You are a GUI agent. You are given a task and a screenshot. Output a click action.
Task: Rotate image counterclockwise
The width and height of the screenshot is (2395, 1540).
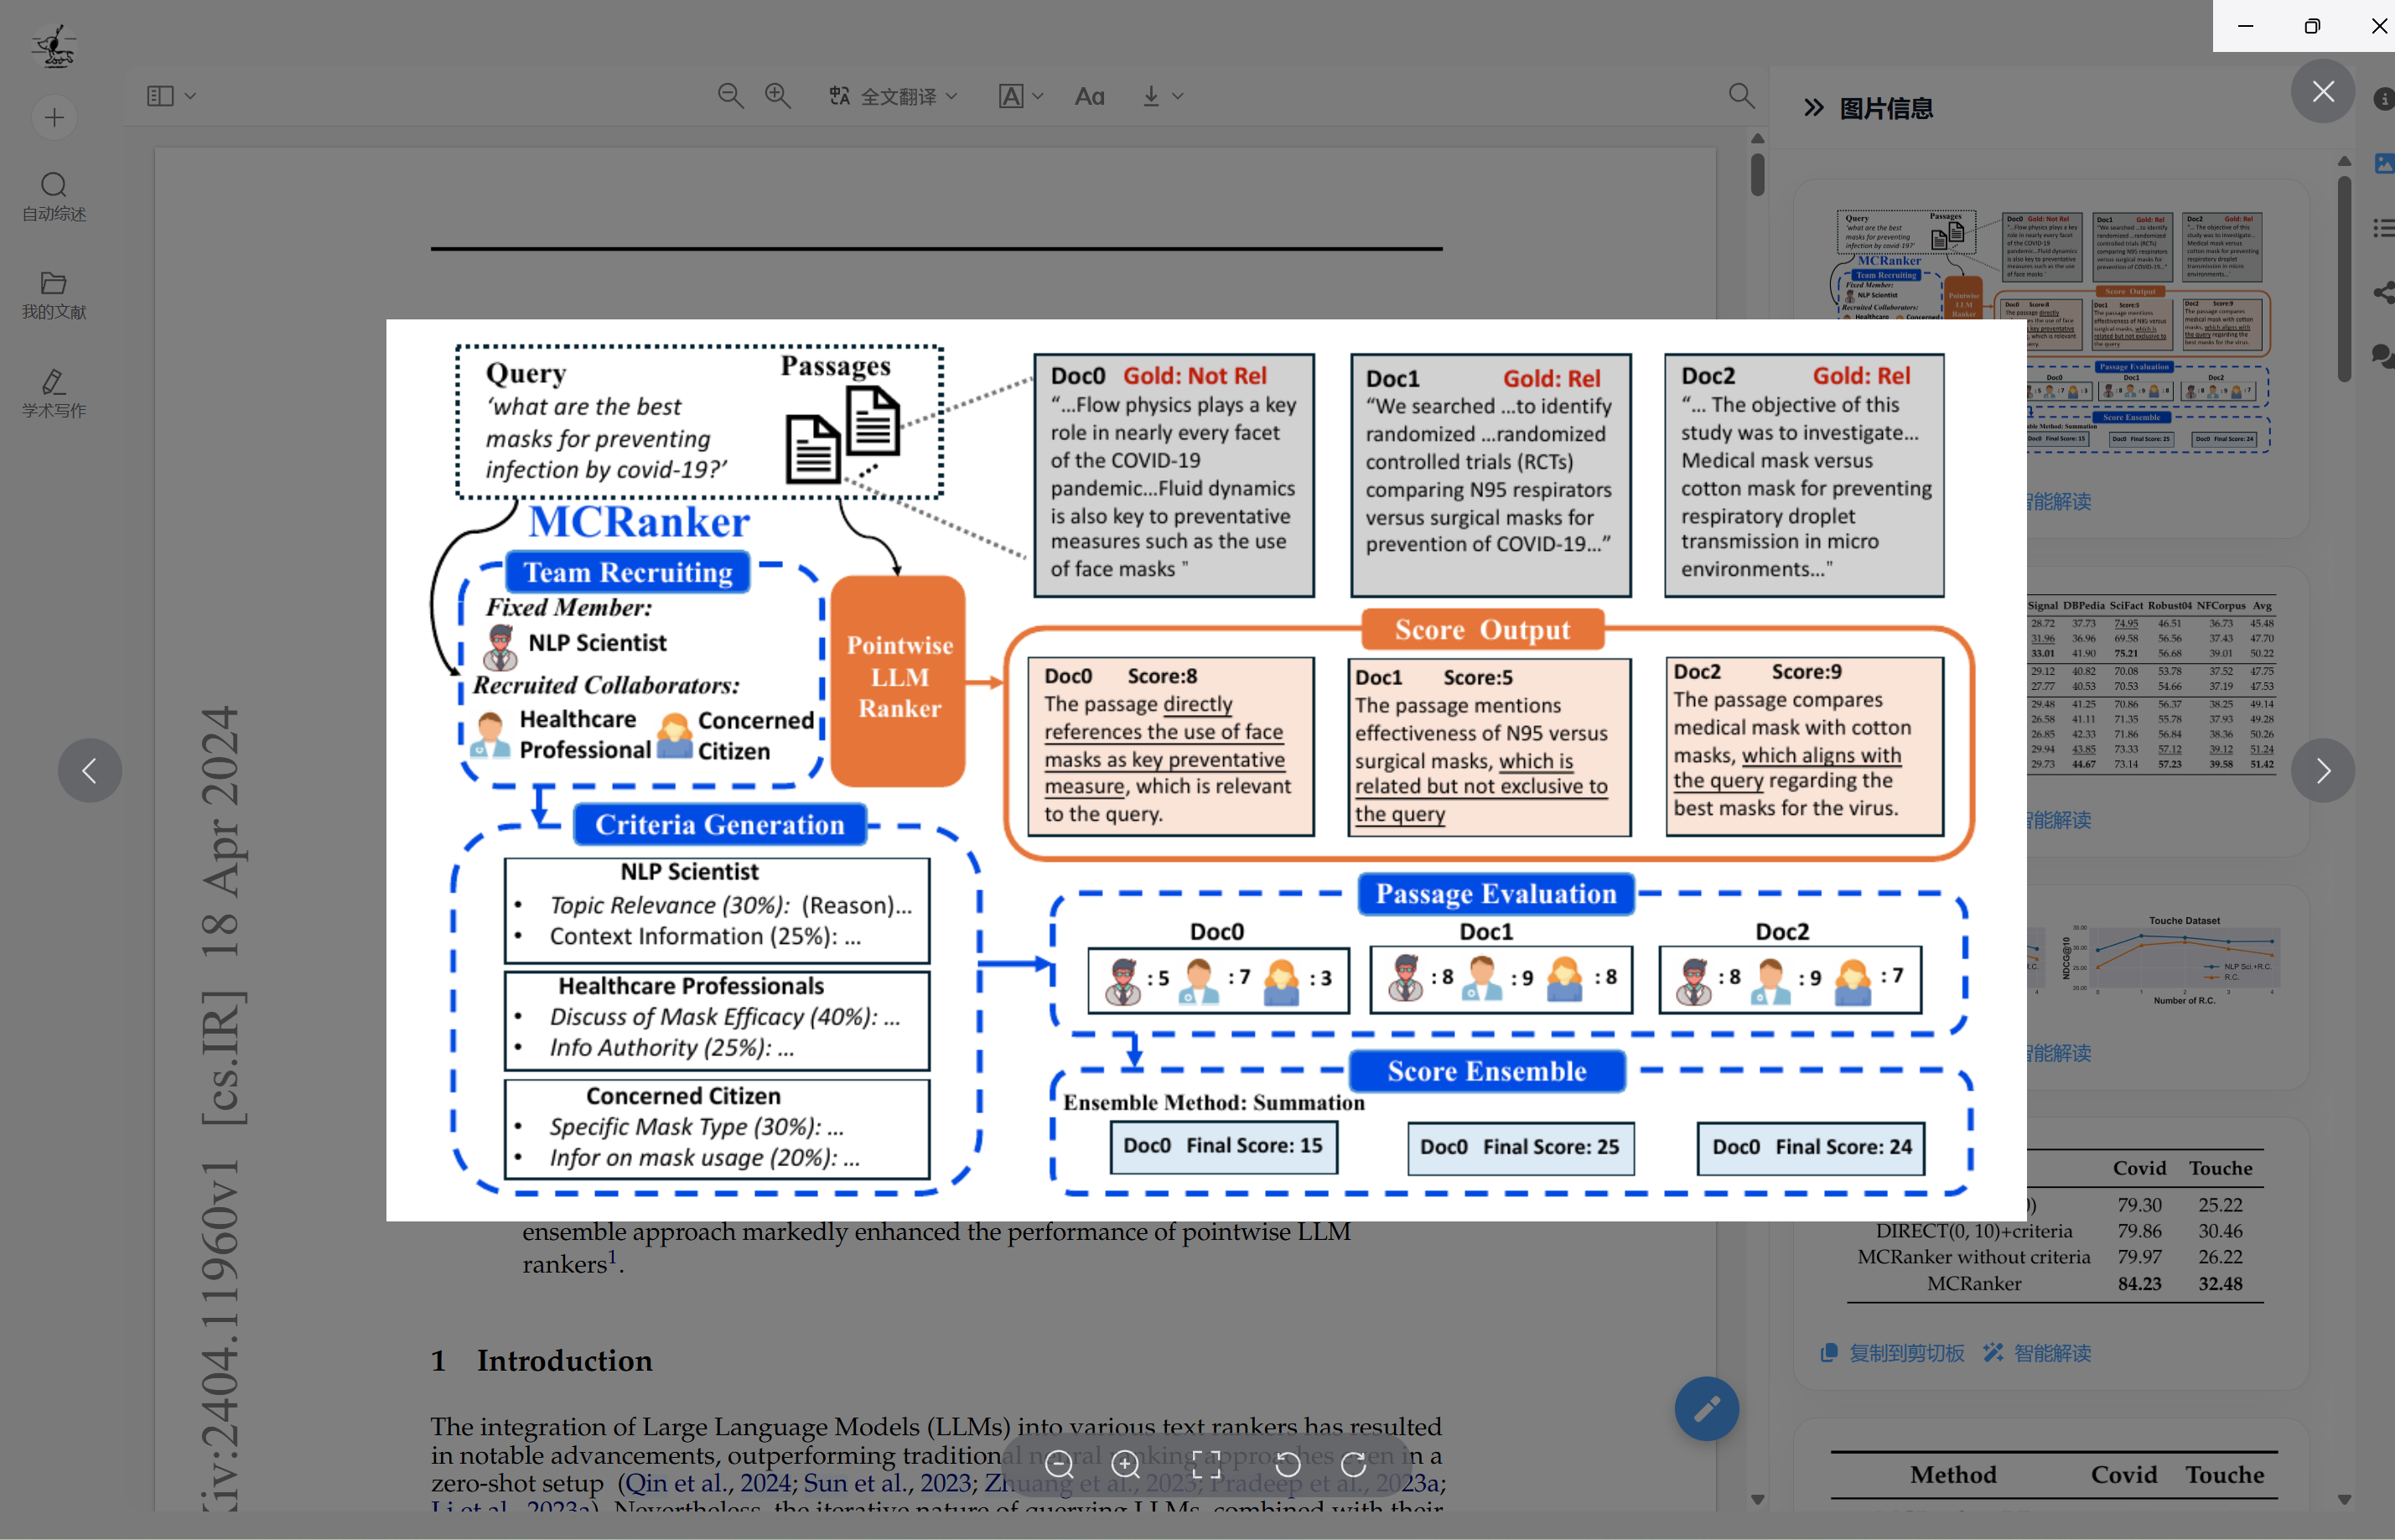point(1288,1465)
